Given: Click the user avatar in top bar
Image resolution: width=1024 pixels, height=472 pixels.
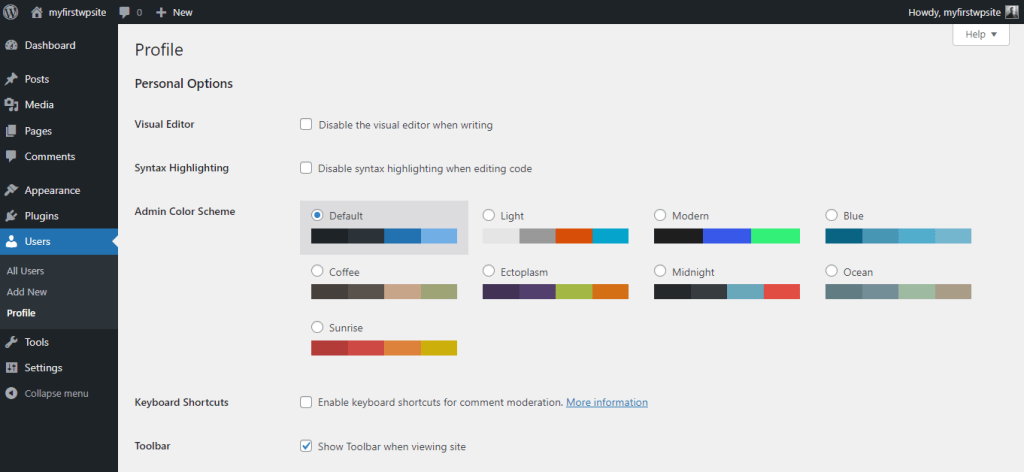Looking at the screenshot, I should [1012, 12].
